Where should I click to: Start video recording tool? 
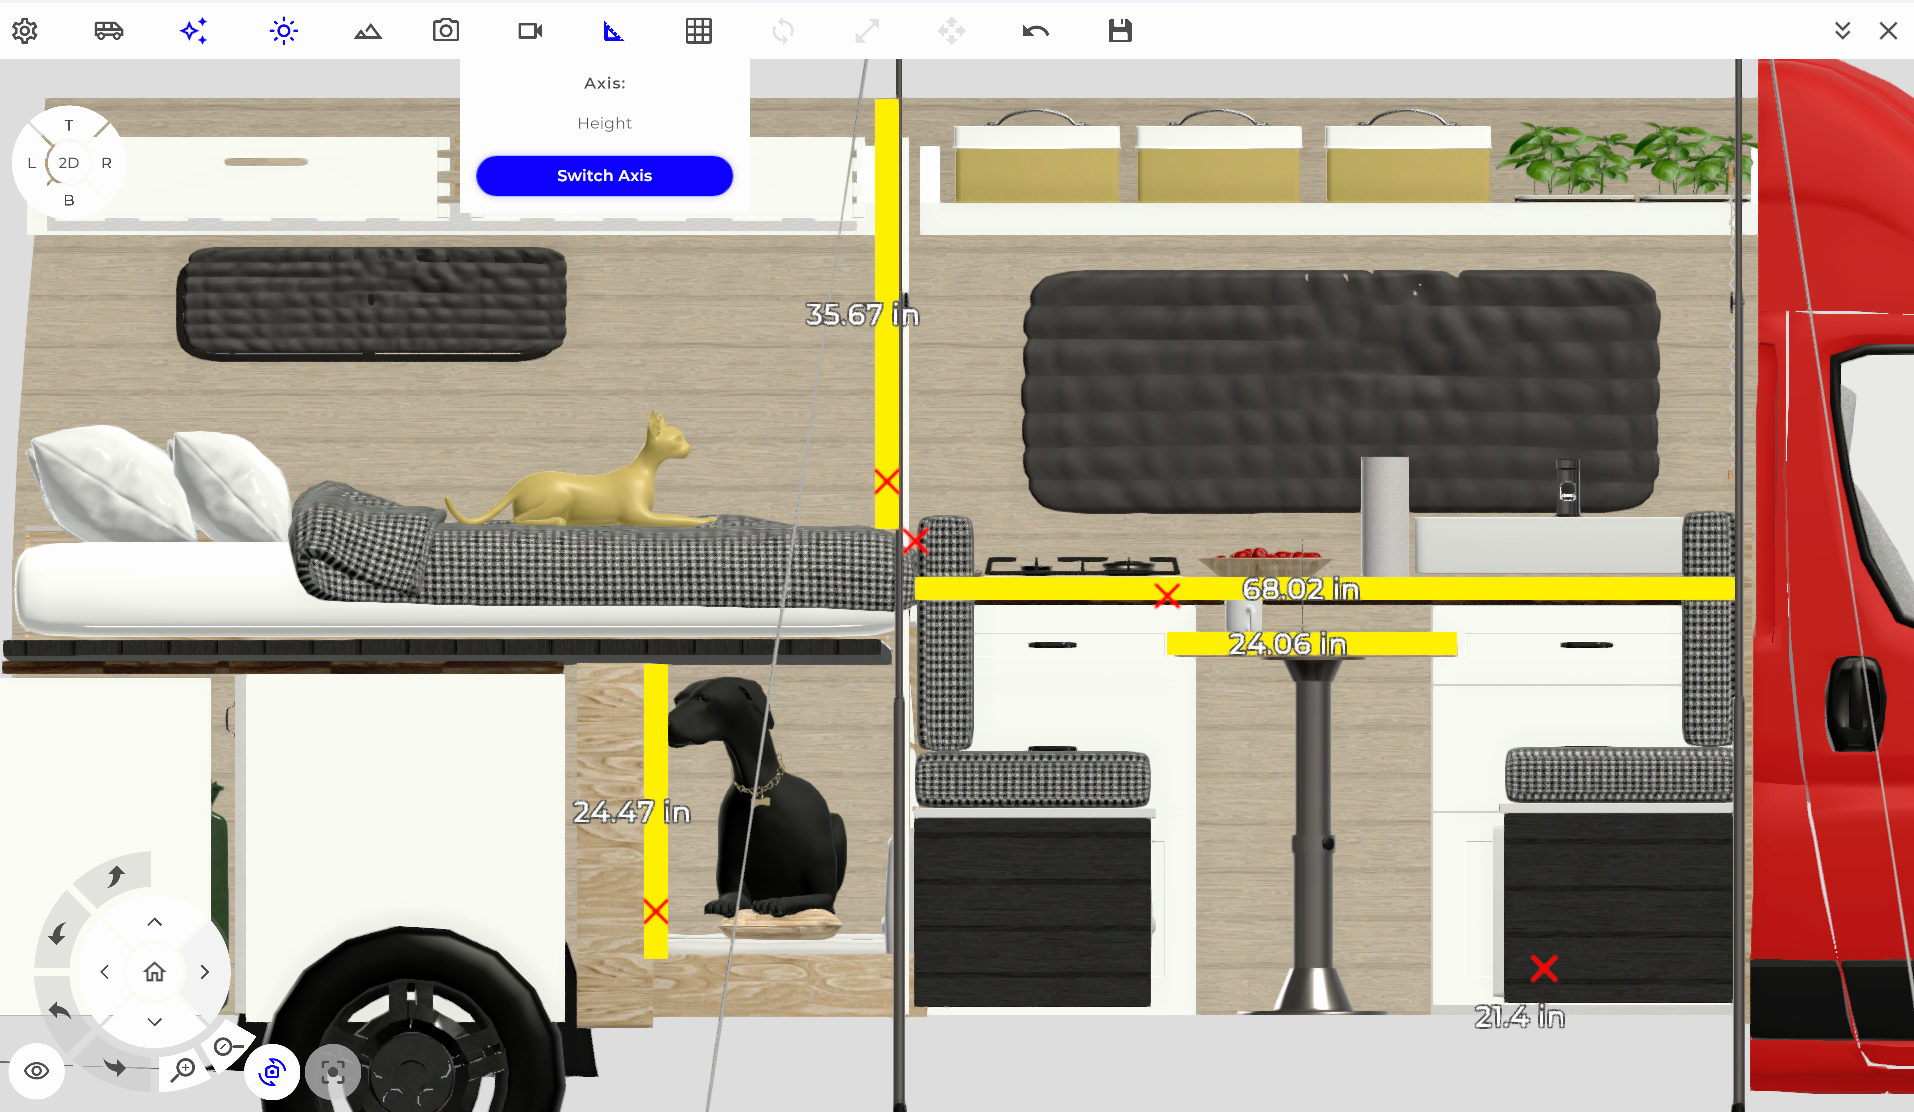(530, 31)
